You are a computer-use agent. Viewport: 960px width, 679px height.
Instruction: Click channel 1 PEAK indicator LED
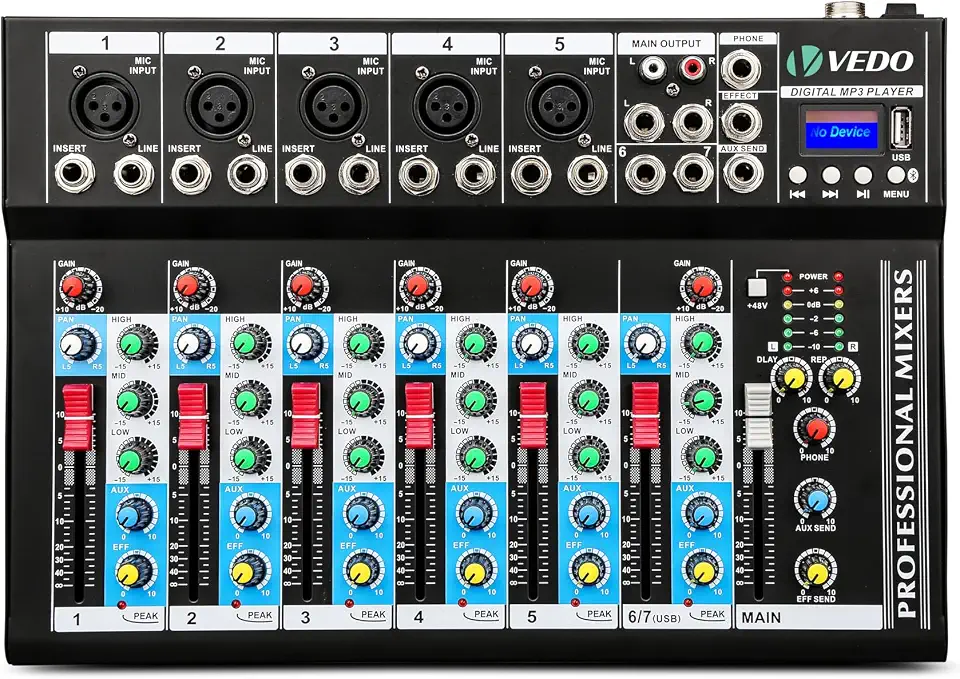121,605
